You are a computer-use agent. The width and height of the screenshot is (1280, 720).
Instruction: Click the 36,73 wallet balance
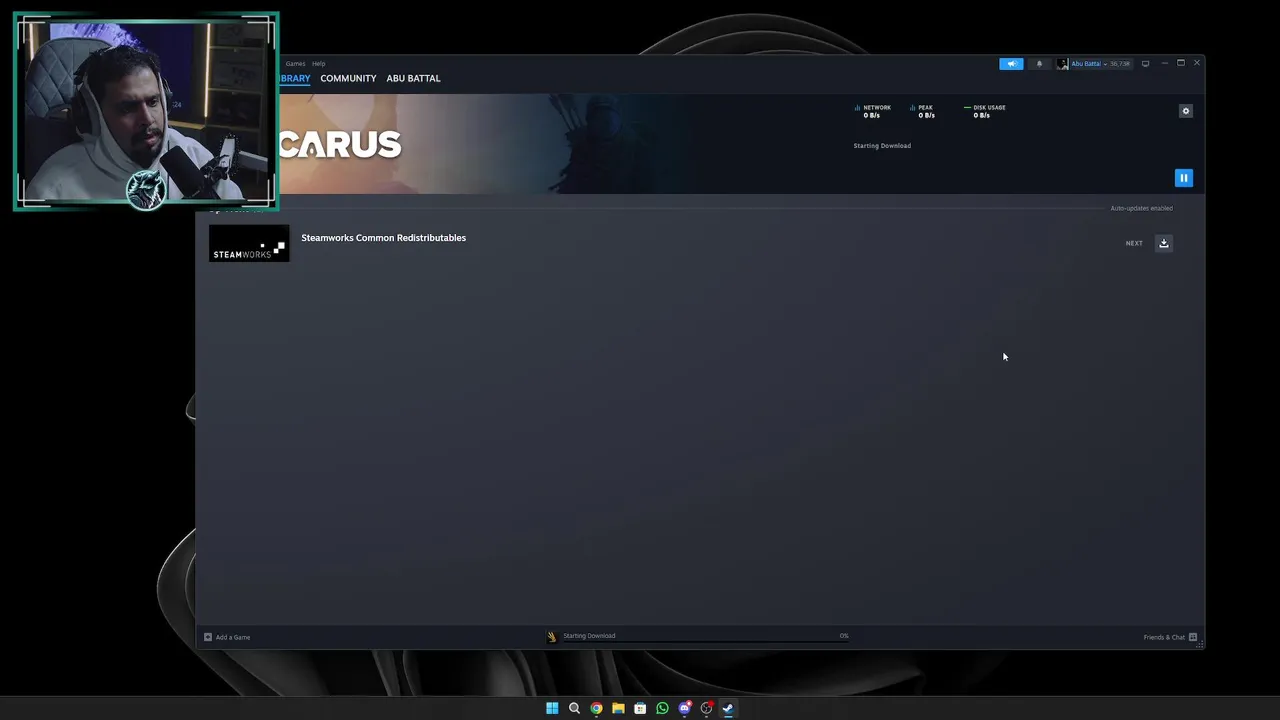(1119, 64)
